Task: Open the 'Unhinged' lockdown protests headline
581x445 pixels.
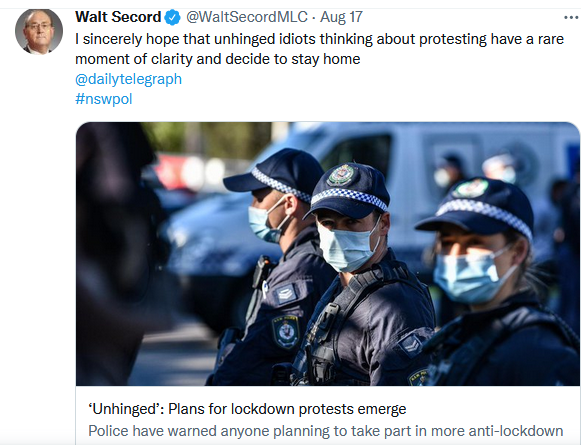Action: click(247, 409)
